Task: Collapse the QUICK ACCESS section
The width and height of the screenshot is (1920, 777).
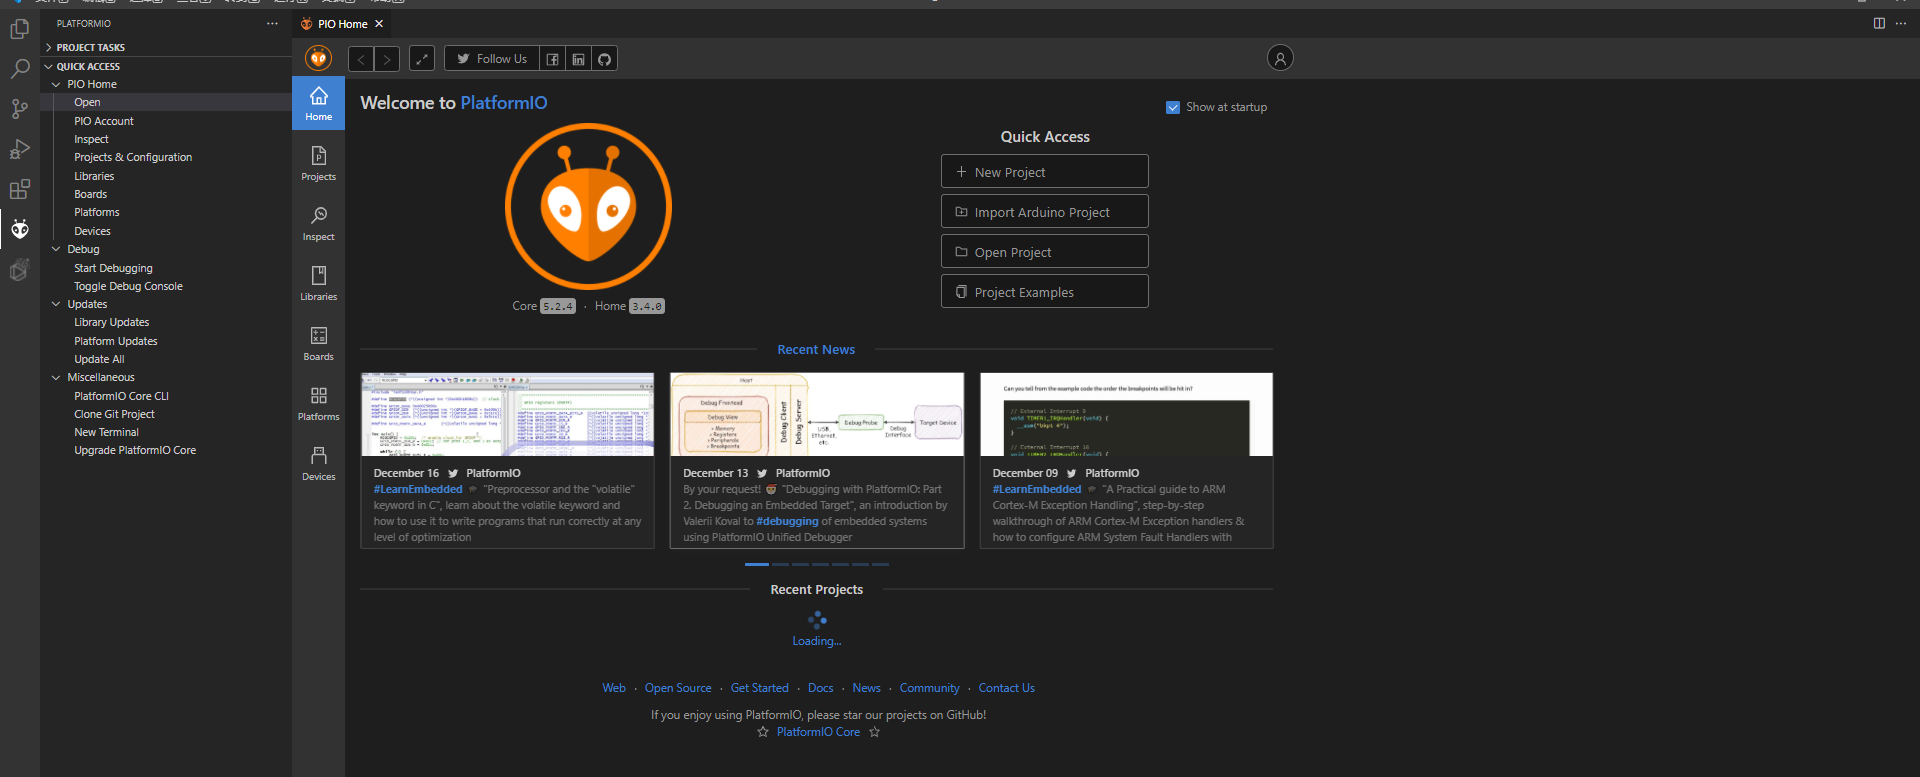Action: pyautogui.click(x=165, y=66)
